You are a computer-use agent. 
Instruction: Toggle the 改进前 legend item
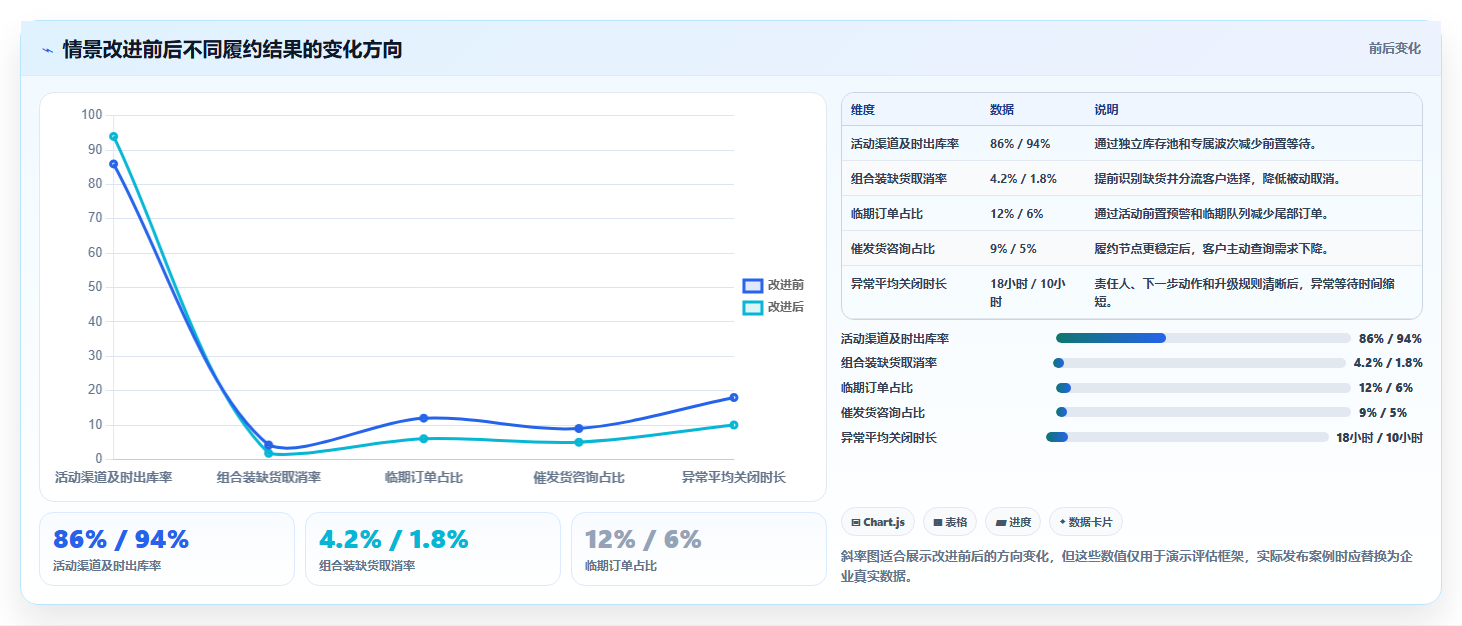(773, 285)
